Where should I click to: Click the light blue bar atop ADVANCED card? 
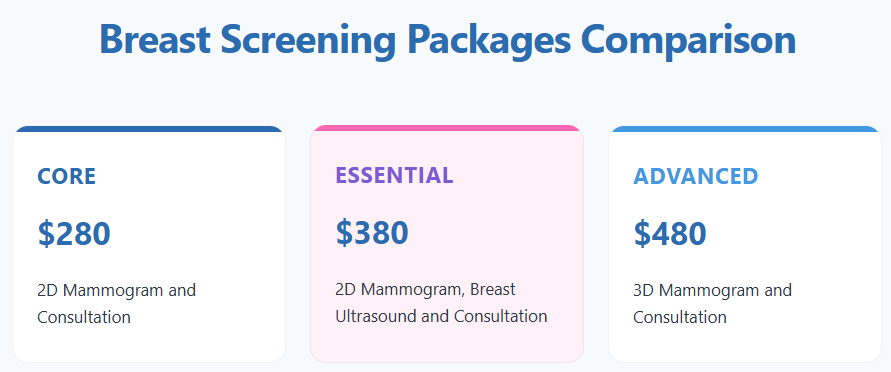click(744, 129)
